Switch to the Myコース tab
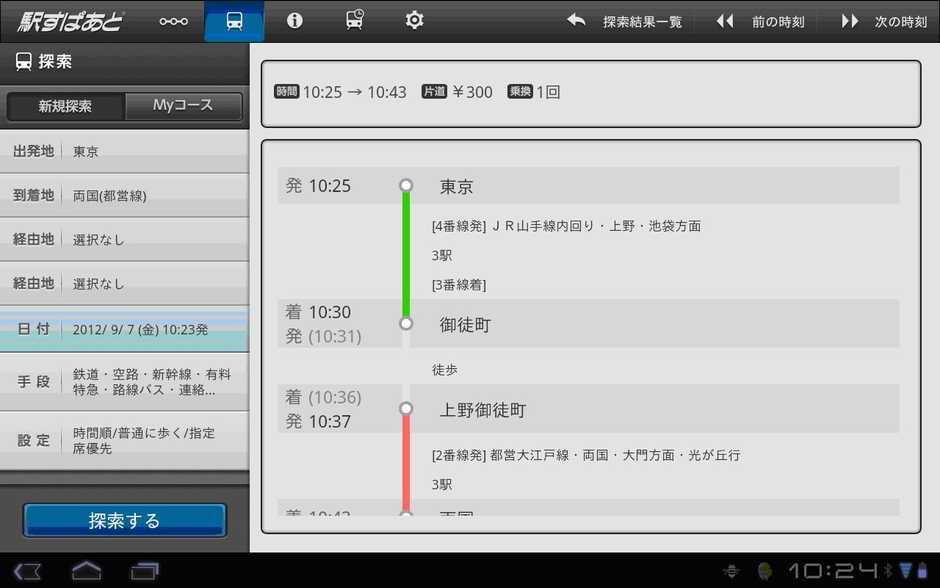The width and height of the screenshot is (940, 588). pos(183,106)
